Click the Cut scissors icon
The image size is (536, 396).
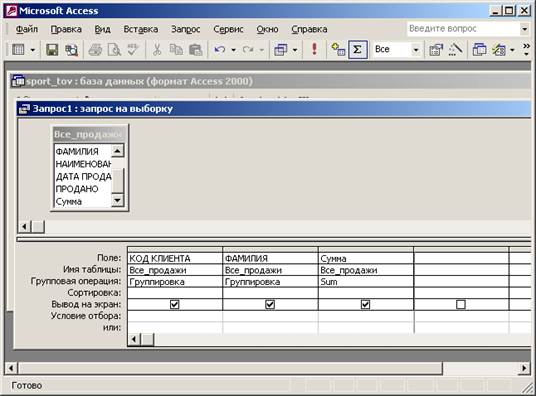point(157,50)
